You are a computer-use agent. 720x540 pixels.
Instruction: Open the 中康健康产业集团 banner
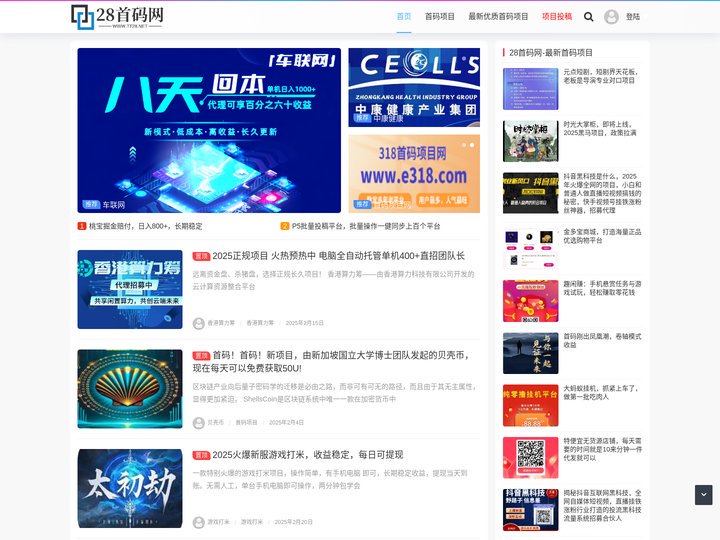pos(414,87)
